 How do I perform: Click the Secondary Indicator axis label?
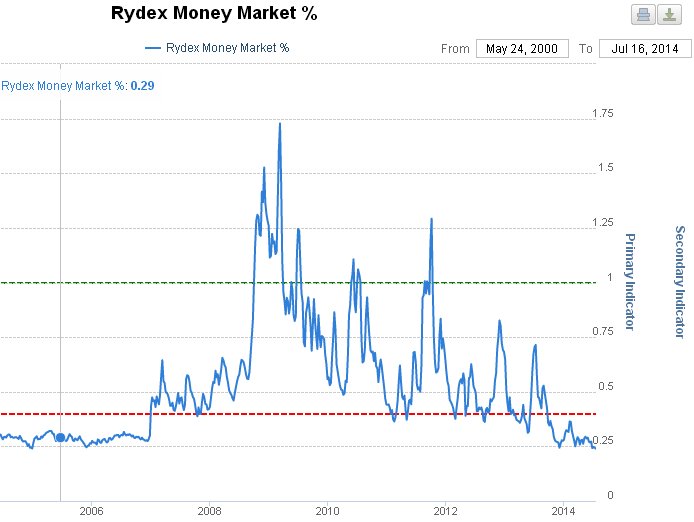coord(679,282)
